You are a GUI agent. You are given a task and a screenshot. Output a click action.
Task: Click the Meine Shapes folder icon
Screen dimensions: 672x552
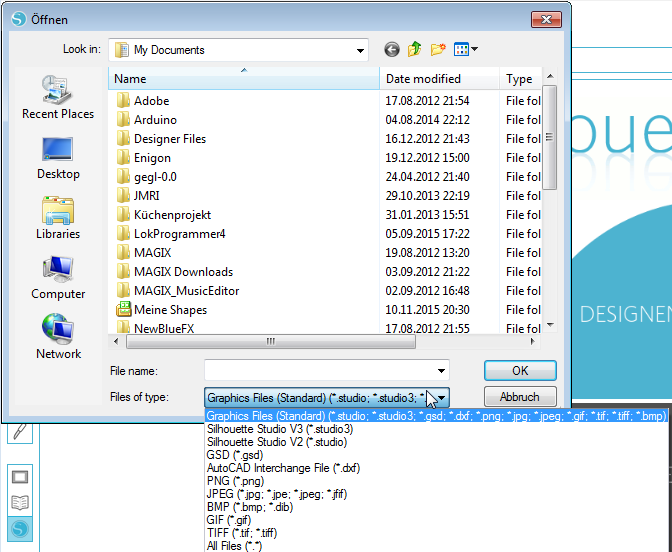pyautogui.click(x=123, y=309)
